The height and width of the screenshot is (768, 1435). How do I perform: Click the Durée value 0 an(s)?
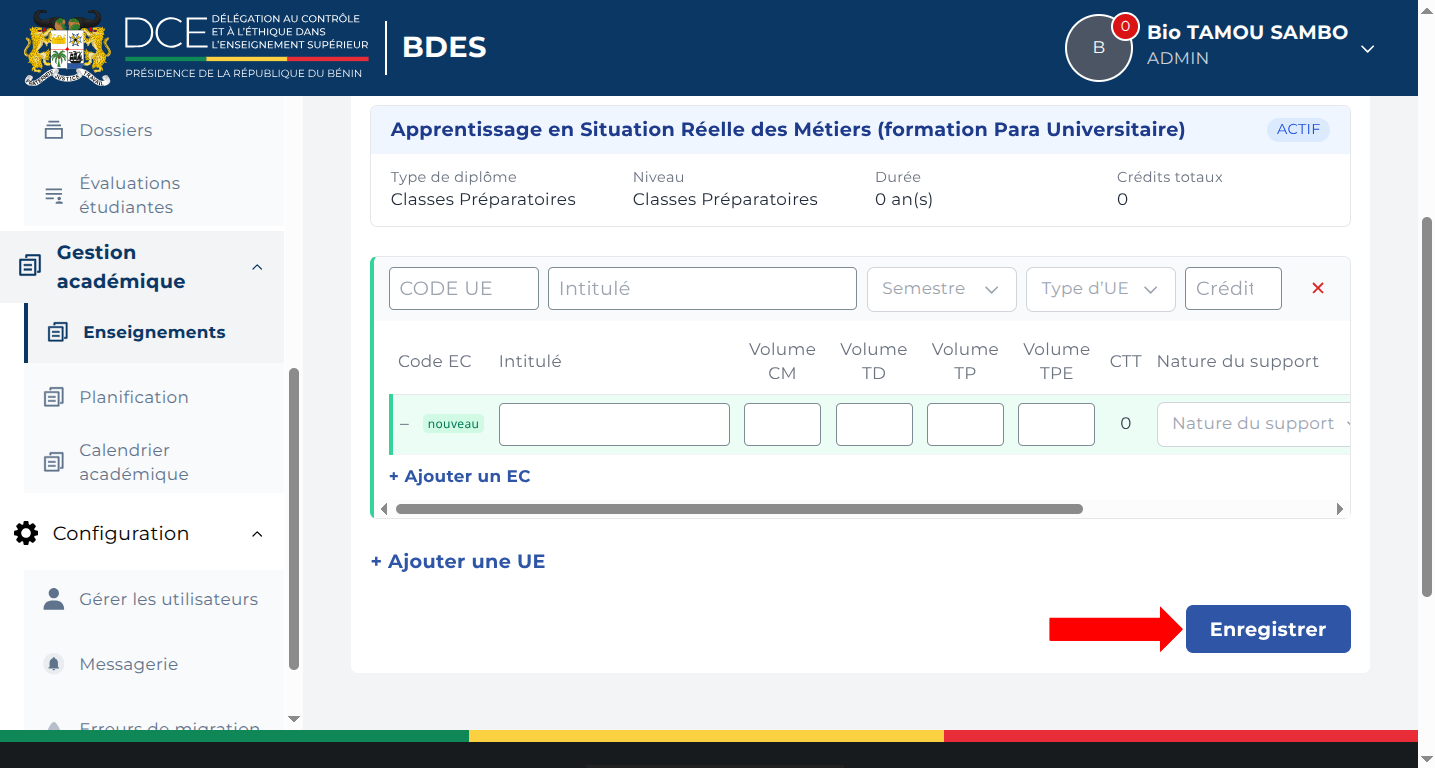904,199
